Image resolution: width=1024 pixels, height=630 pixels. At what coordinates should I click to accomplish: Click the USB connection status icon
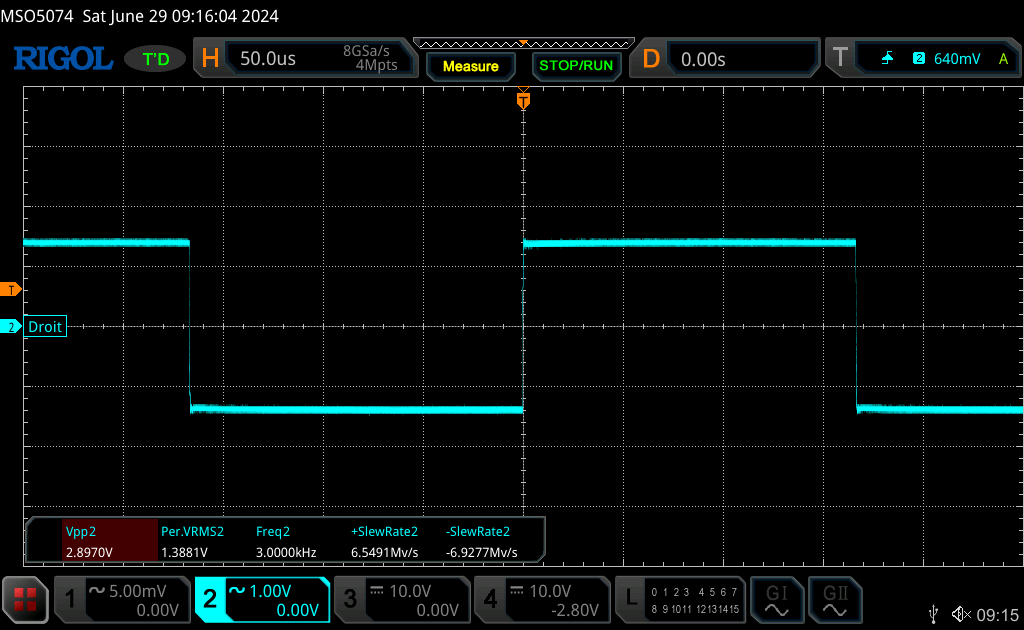coord(933,614)
